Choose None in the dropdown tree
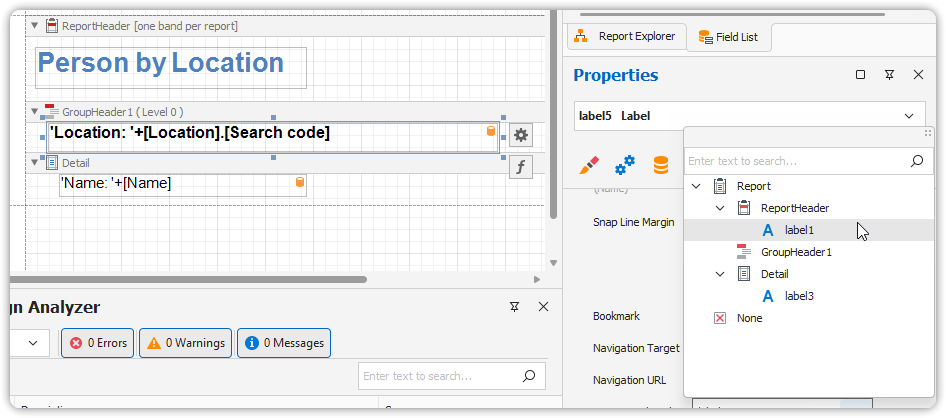Image resolution: width=946 pixels, height=418 pixels. click(x=749, y=318)
